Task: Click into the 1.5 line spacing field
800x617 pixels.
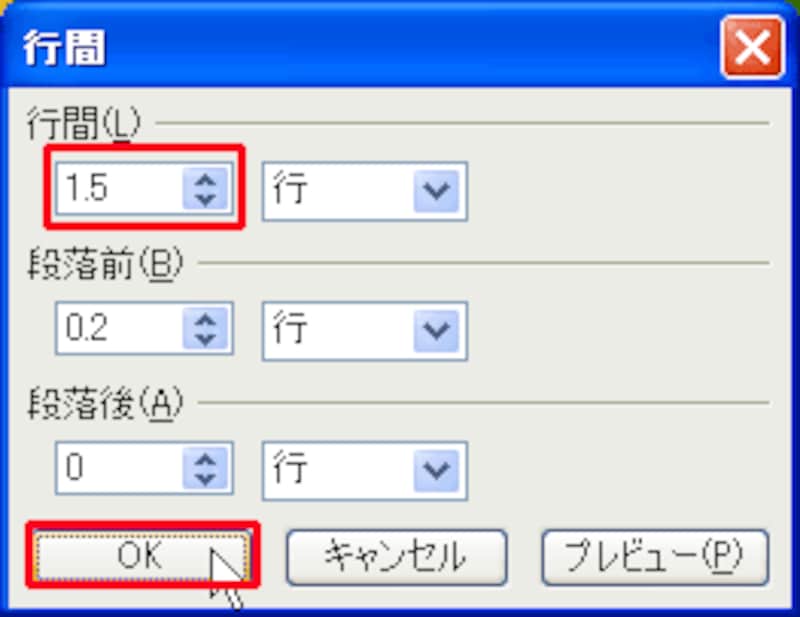Action: pos(119,188)
